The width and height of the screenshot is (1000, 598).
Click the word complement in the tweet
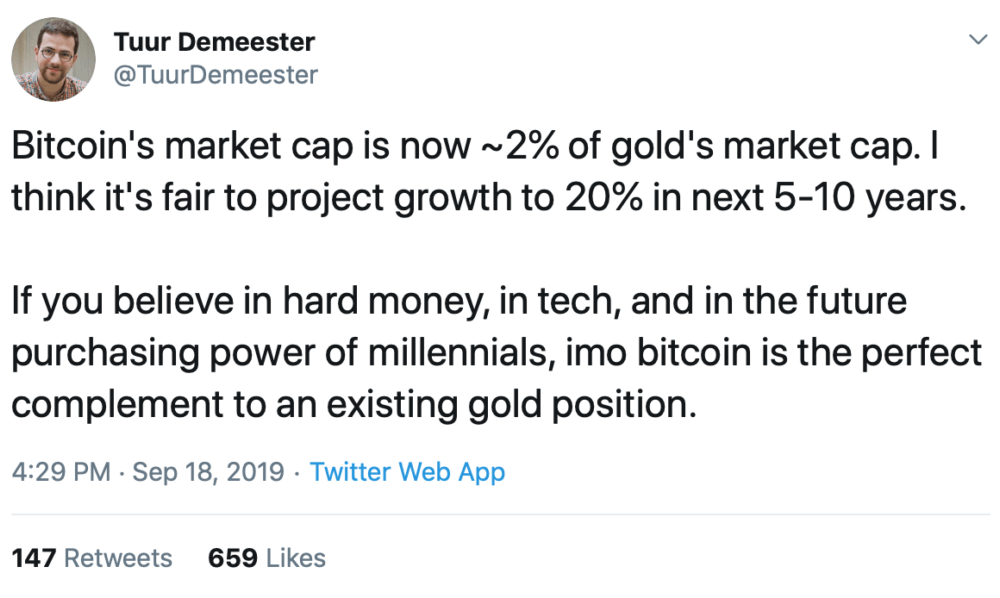(117, 405)
